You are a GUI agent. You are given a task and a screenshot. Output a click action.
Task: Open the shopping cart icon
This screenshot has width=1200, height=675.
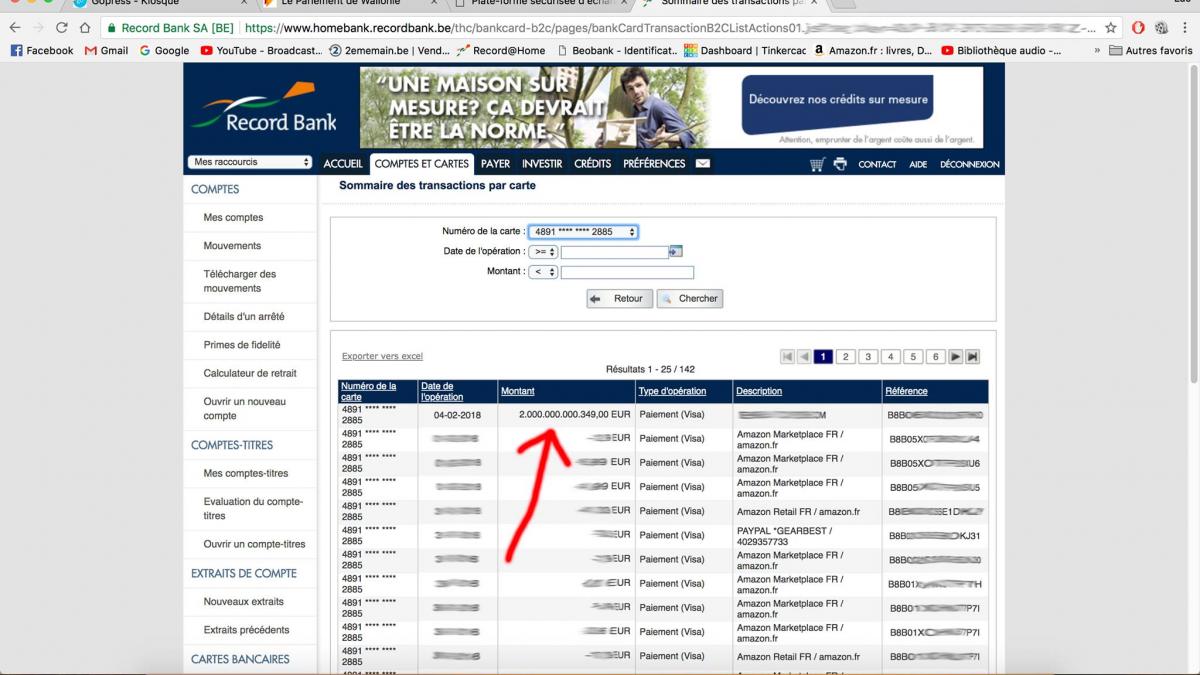(817, 164)
